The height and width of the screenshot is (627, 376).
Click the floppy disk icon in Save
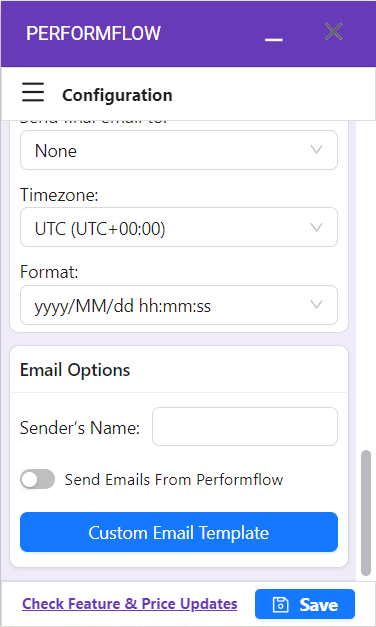pyautogui.click(x=280, y=605)
